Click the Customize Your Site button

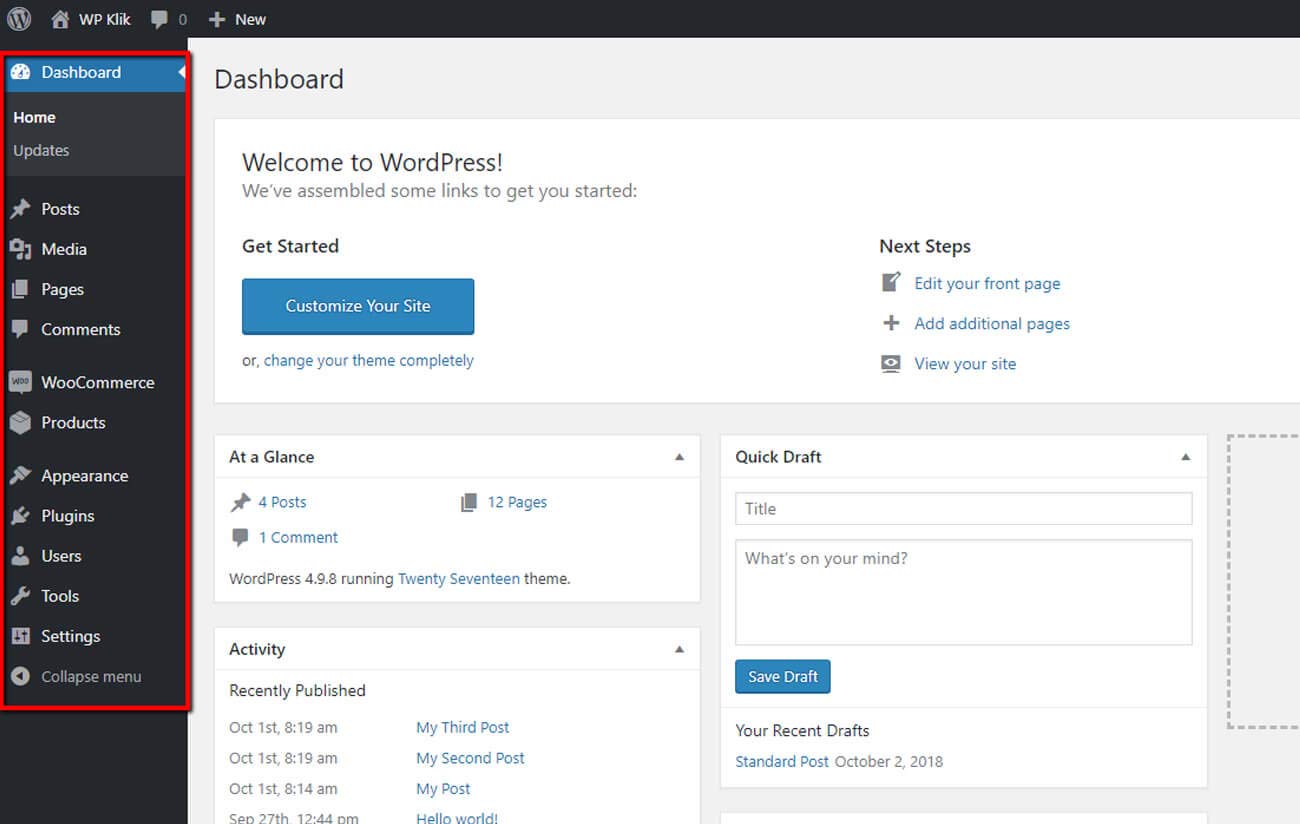358,306
